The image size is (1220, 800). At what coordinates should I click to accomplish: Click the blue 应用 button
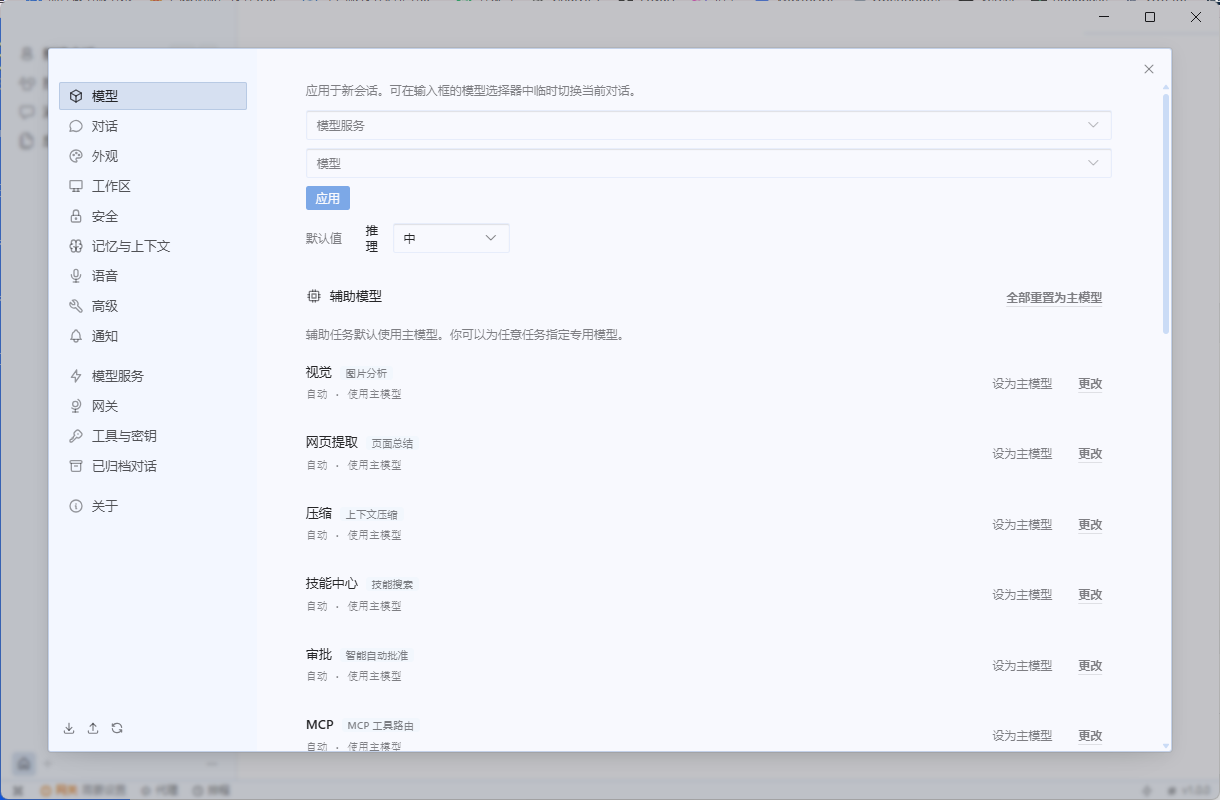328,198
